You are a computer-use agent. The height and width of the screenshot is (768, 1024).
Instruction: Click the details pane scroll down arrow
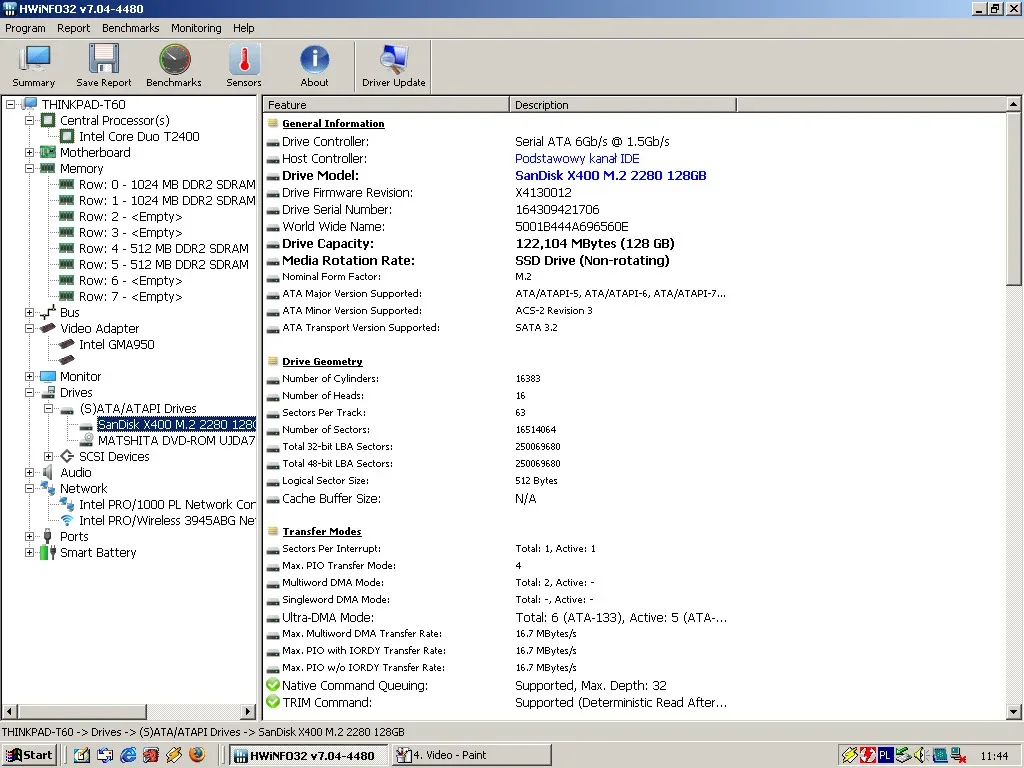coord(1014,712)
